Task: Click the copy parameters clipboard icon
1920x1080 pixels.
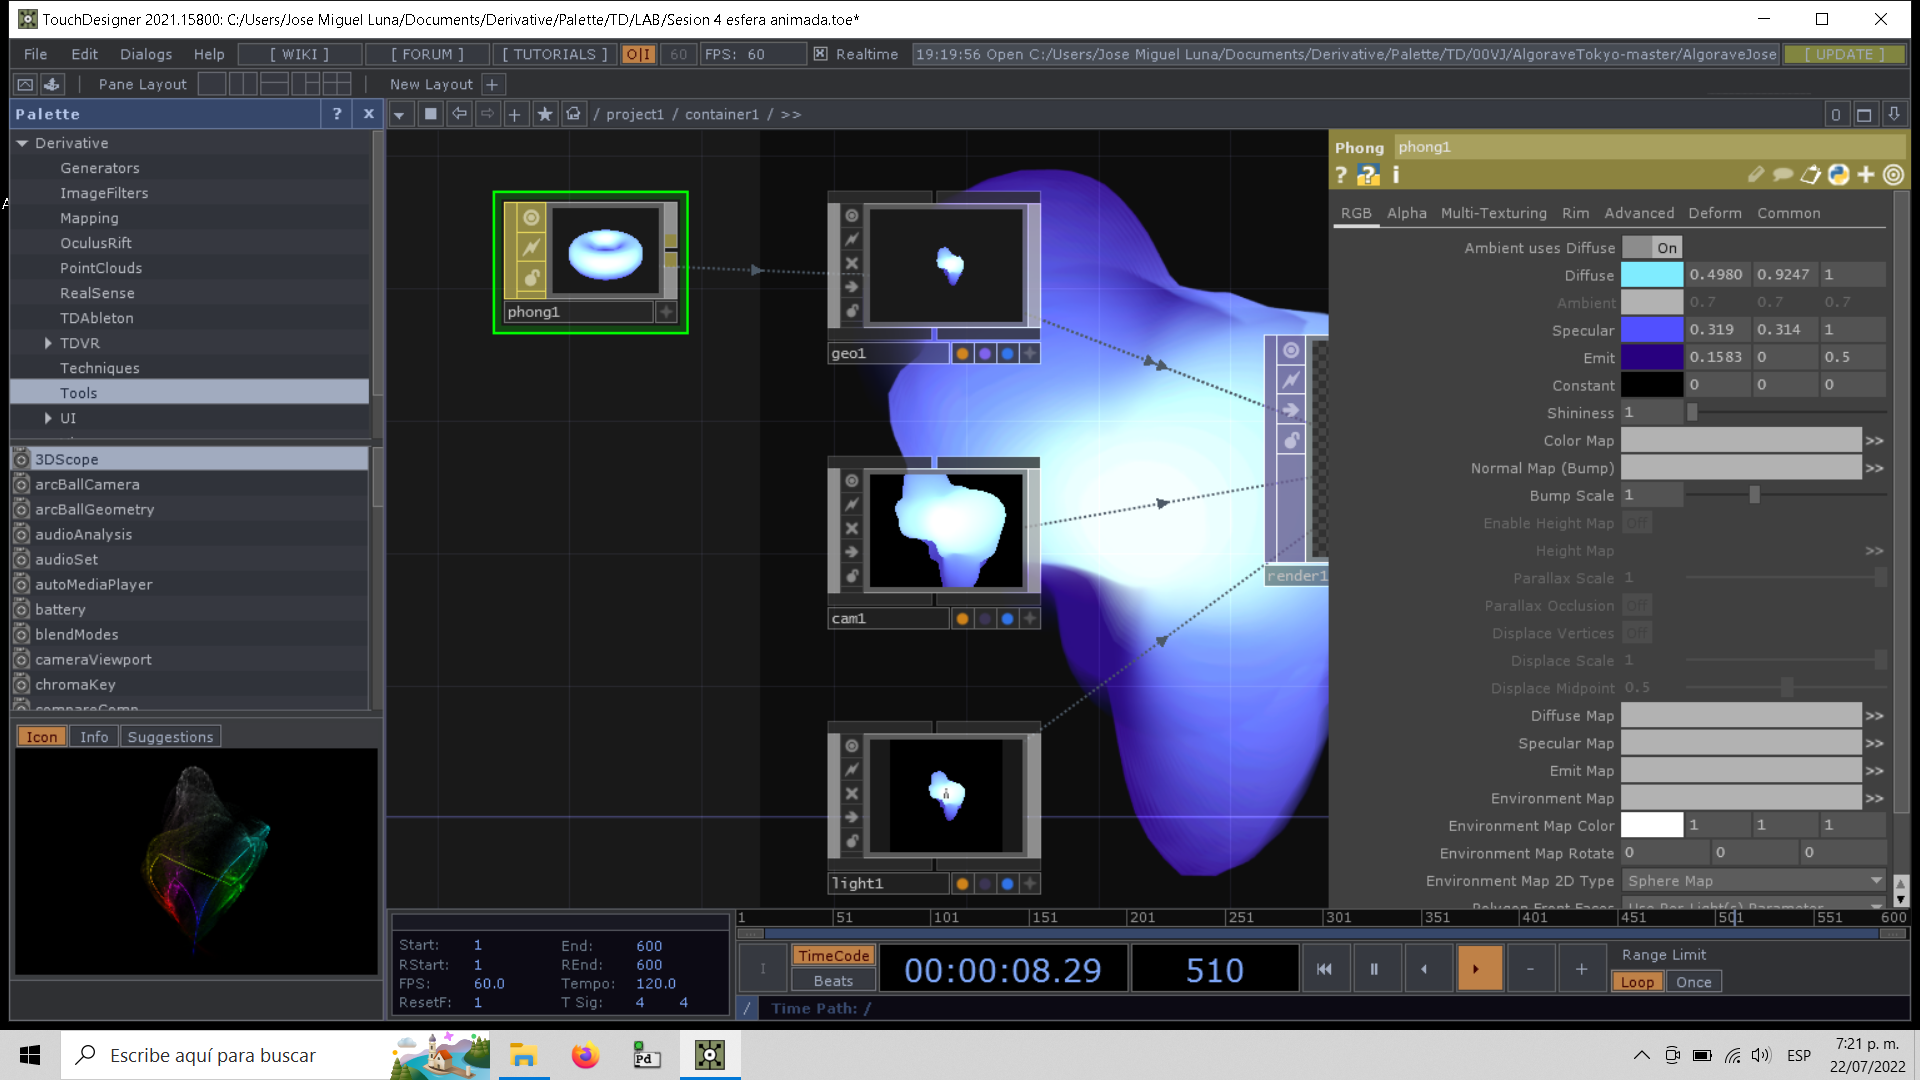Action: coord(1811,175)
